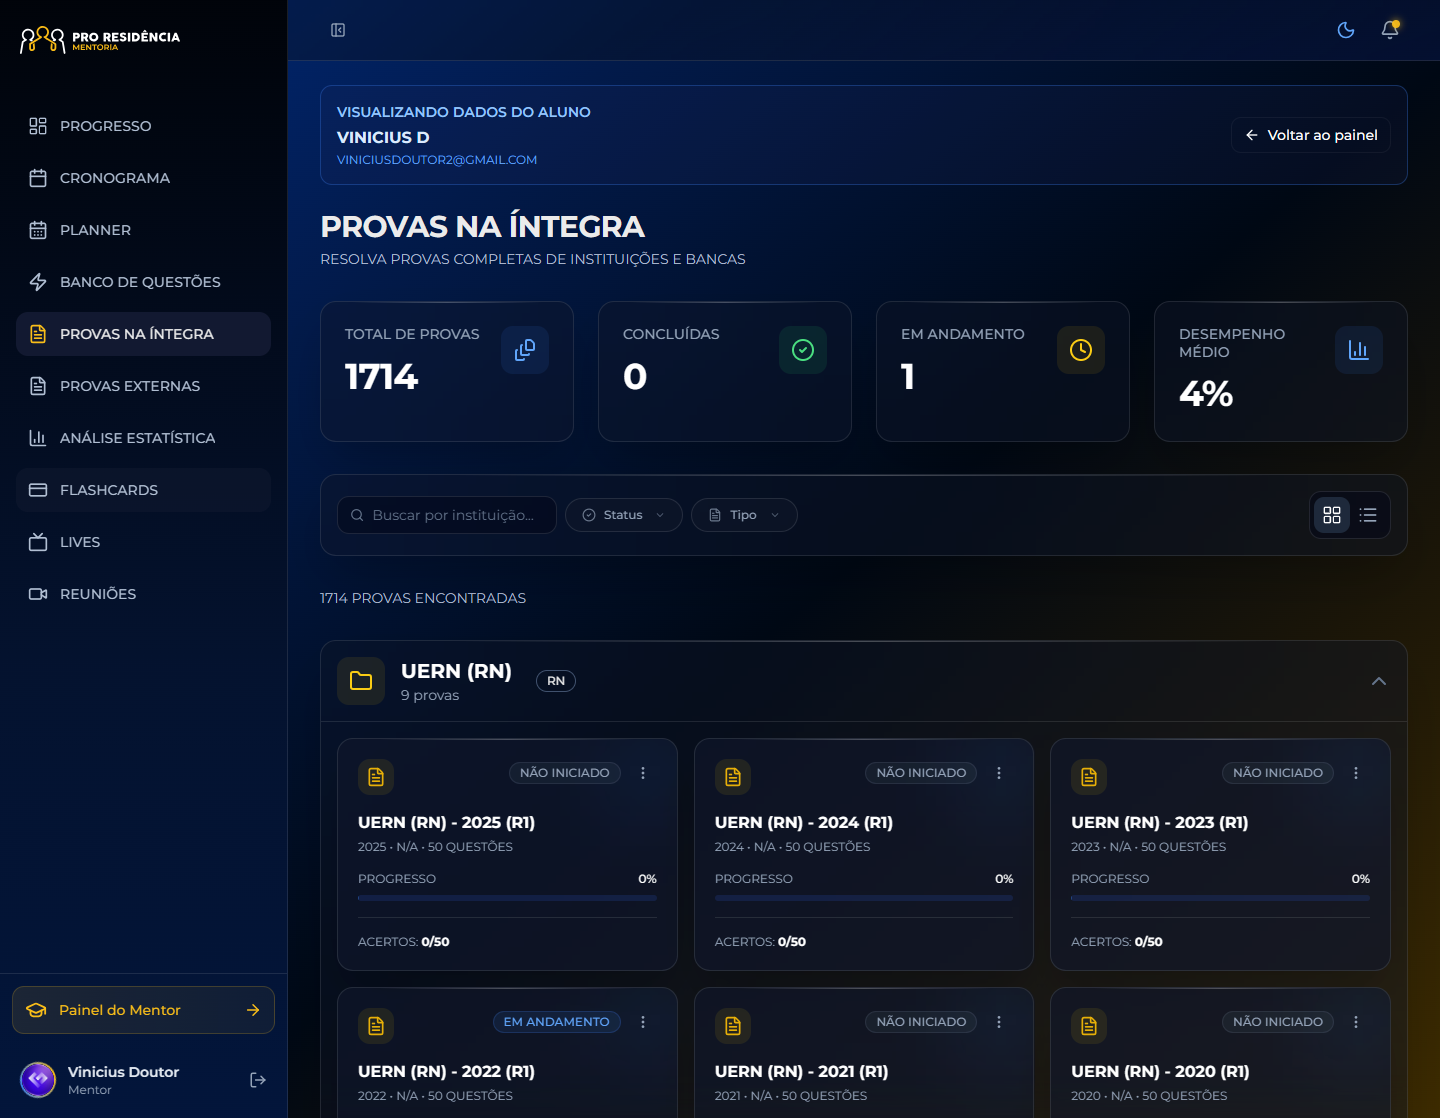Screen dimensions: 1440x1118
Task: Click the '1714 provas encontradas' text
Action: click(423, 598)
